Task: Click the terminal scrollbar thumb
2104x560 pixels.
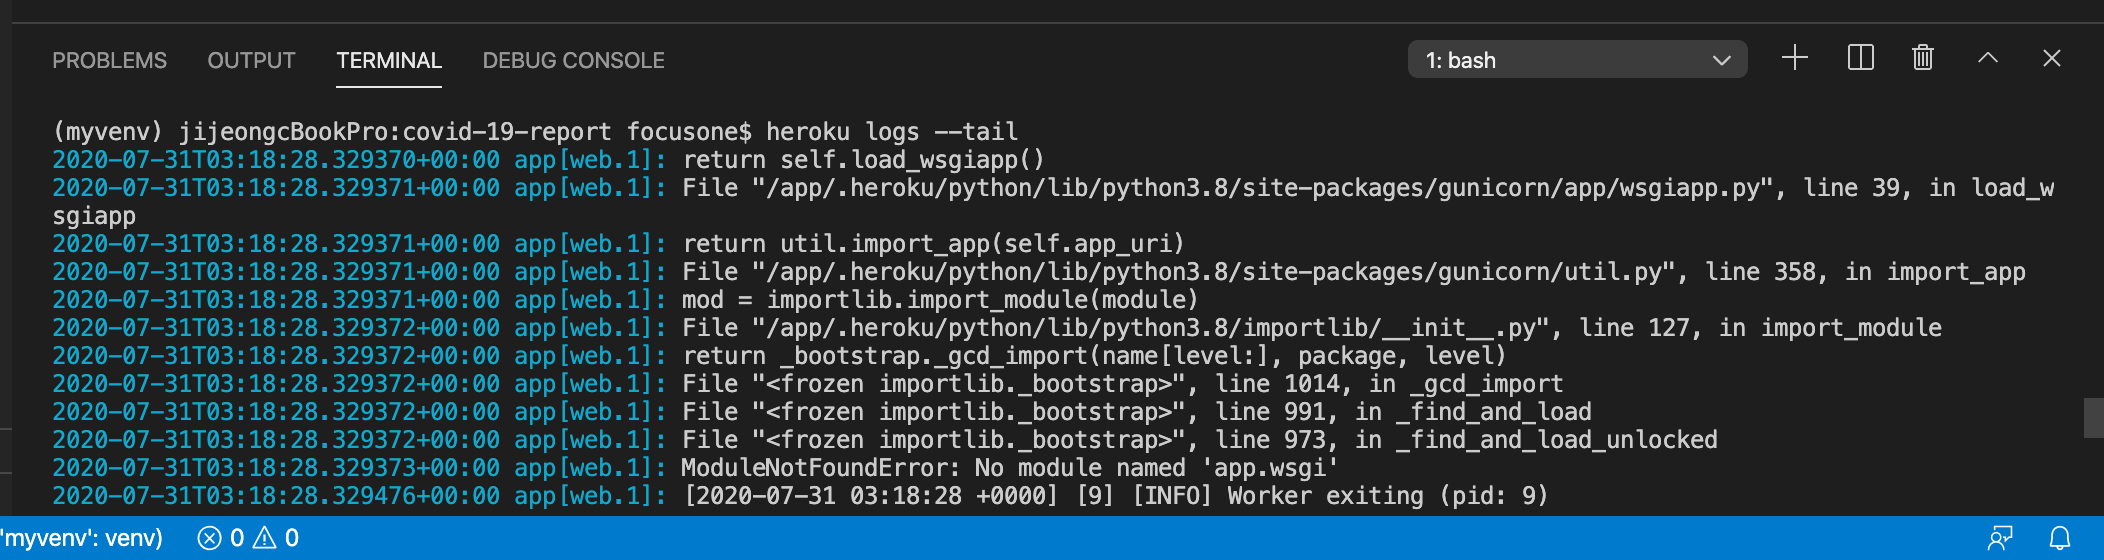Action: pyautogui.click(x=2093, y=418)
